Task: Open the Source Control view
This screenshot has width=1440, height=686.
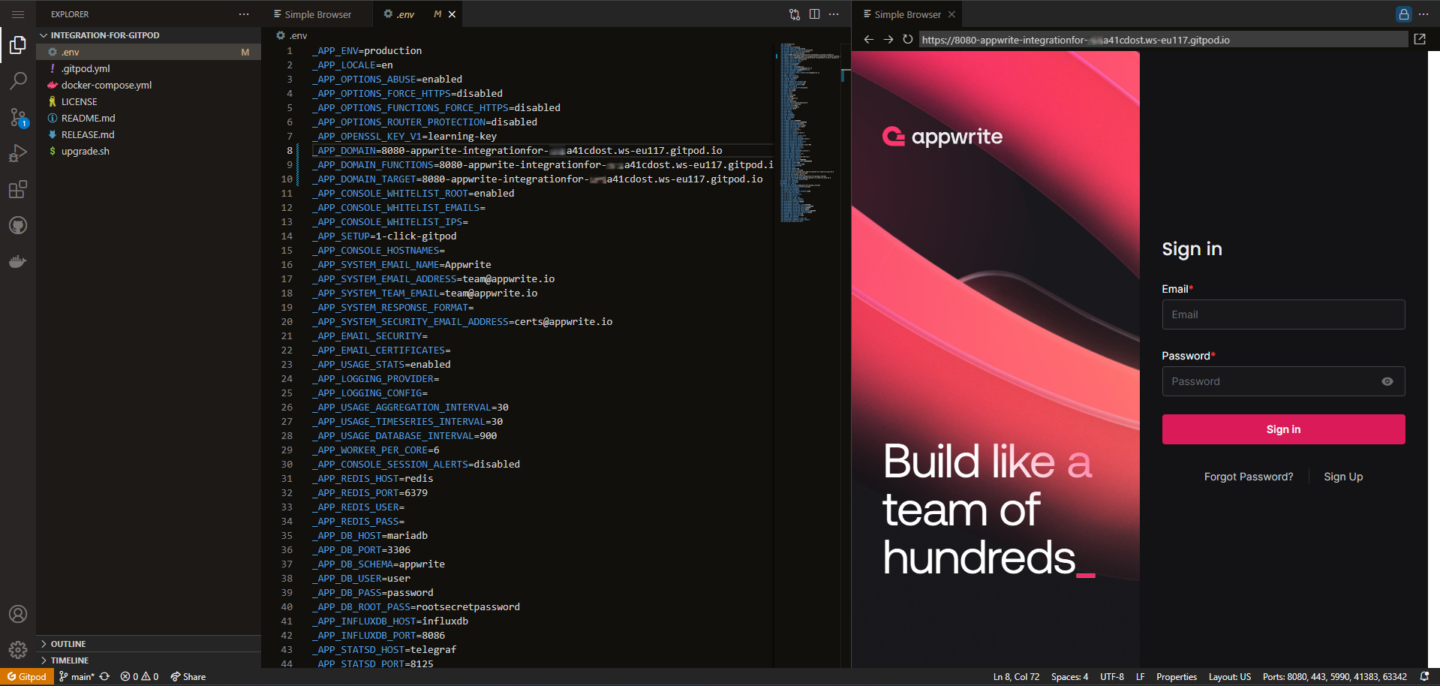Action: point(17,117)
